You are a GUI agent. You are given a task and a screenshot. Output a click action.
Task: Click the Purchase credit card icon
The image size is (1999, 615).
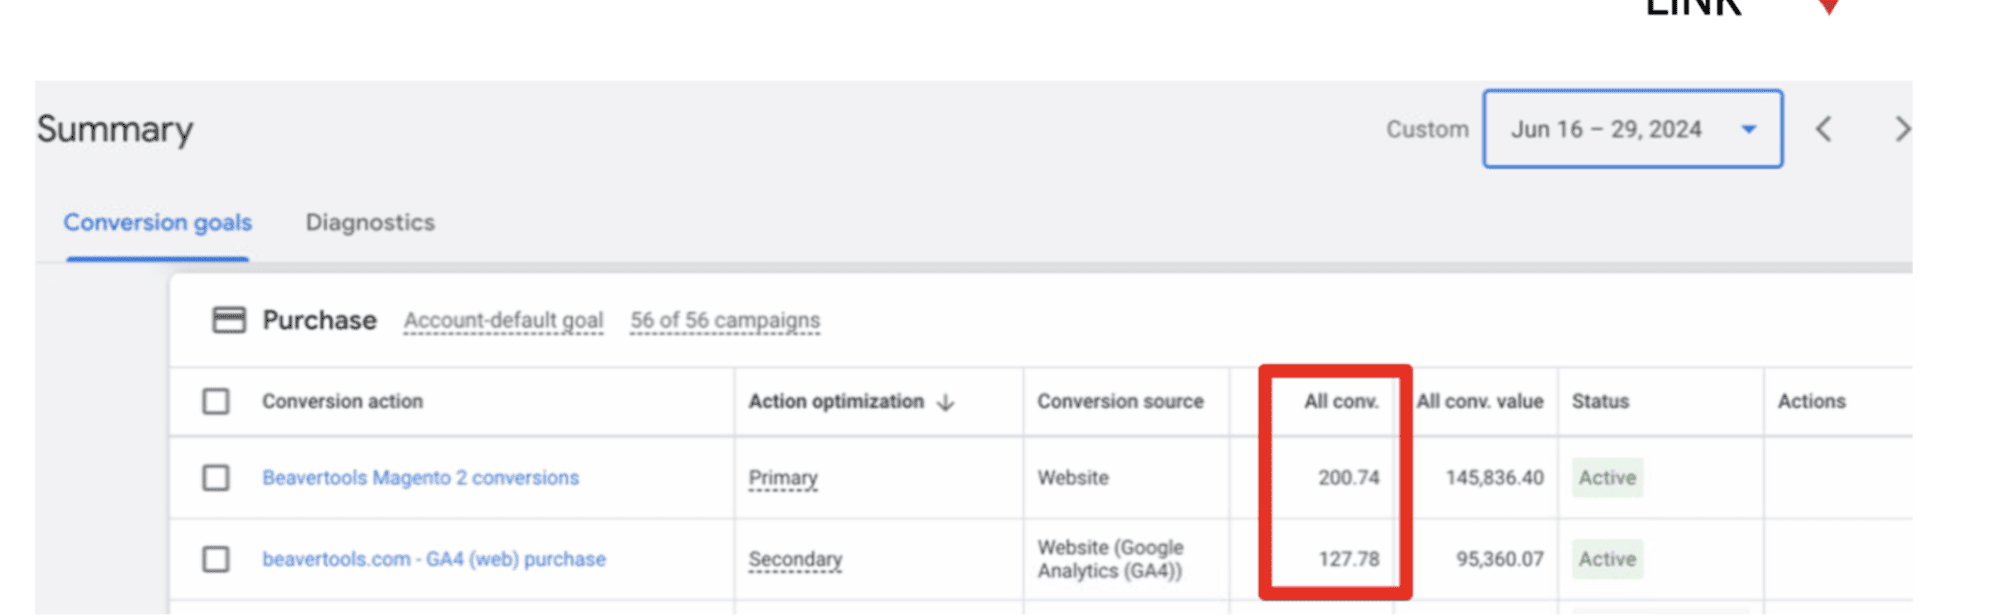click(229, 320)
